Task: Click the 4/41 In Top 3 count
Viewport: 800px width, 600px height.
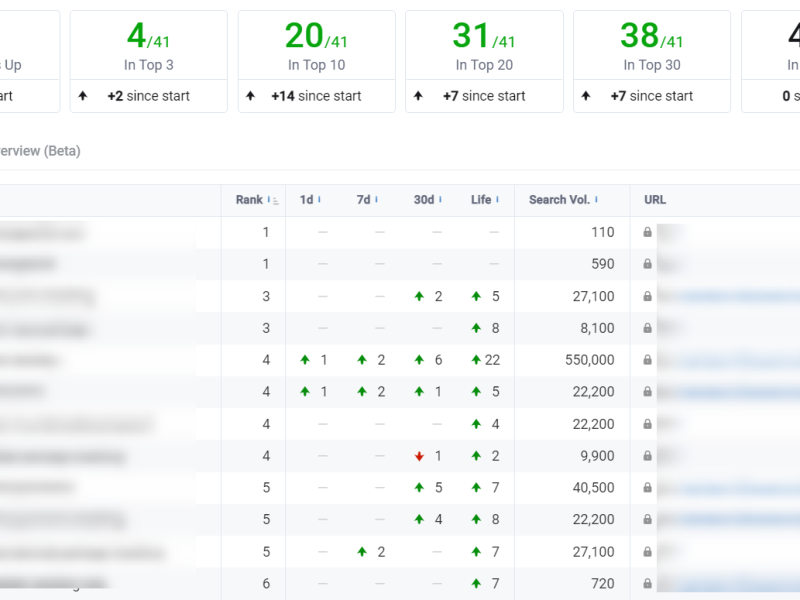Action: tap(148, 37)
